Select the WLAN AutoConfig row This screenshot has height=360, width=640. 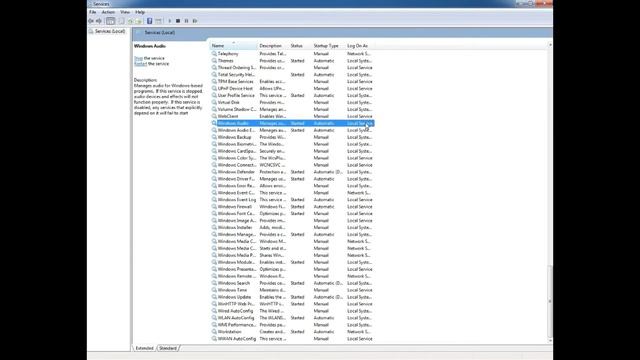click(292, 318)
